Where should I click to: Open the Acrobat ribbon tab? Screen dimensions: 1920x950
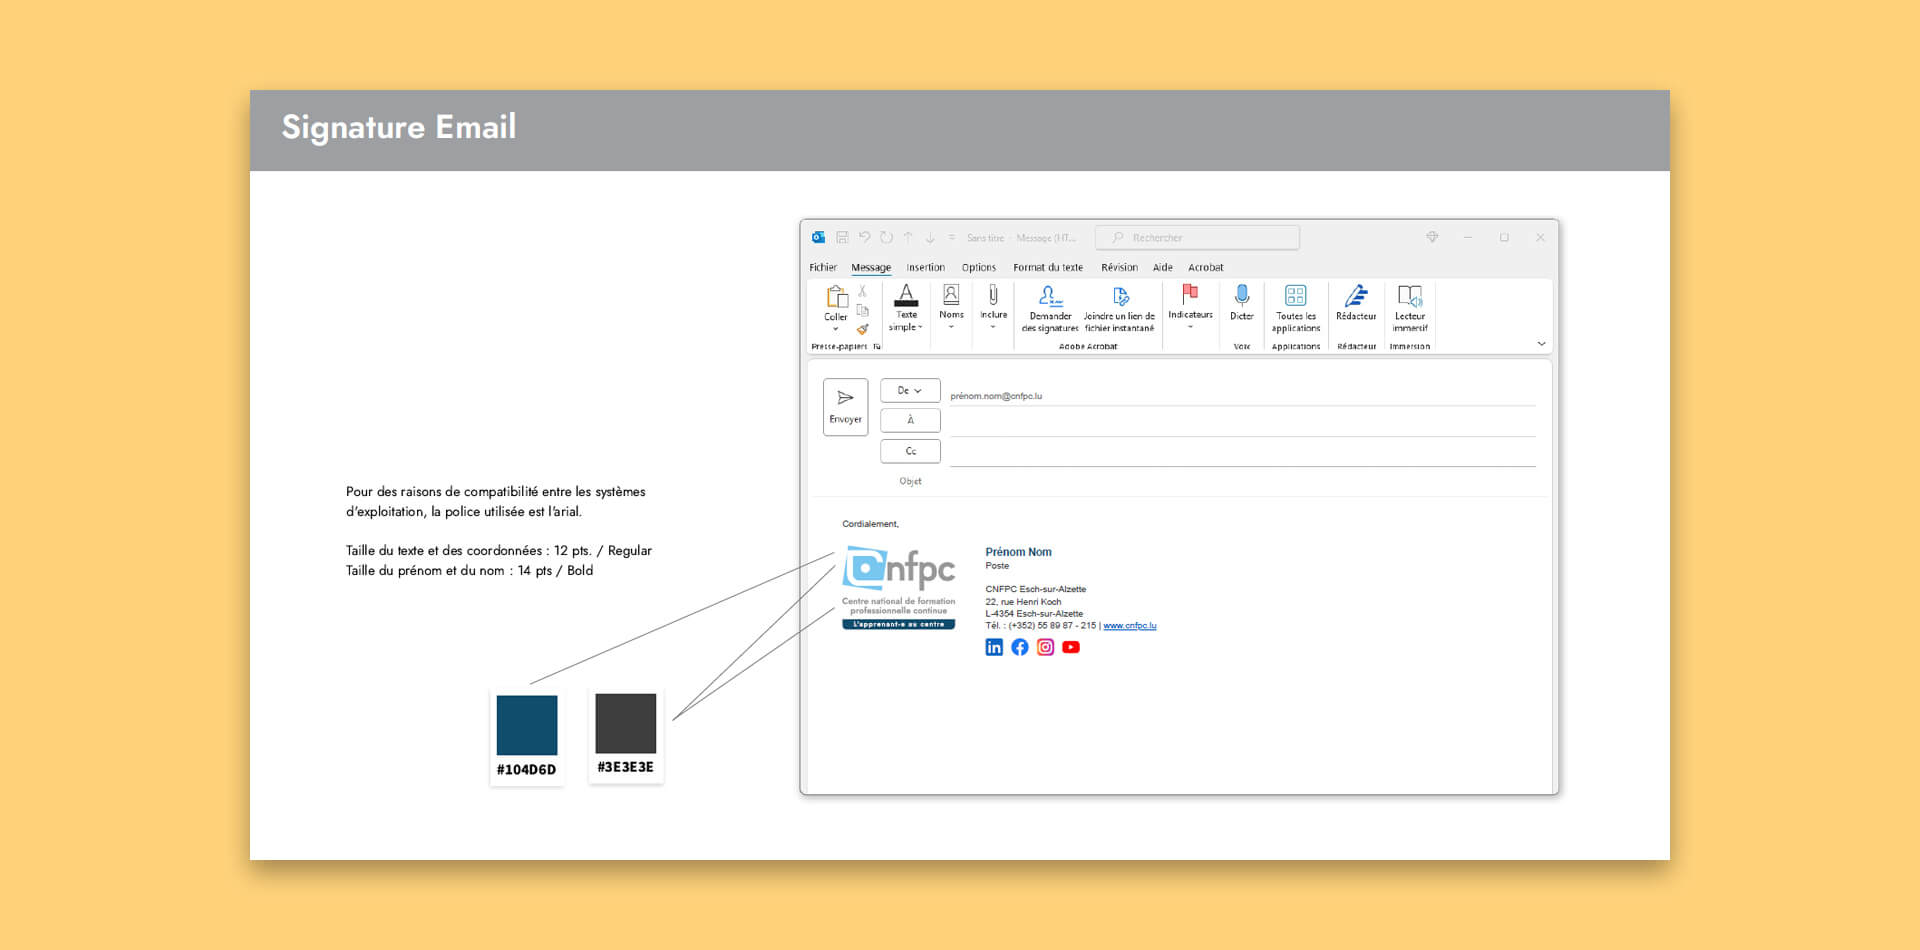[1205, 267]
